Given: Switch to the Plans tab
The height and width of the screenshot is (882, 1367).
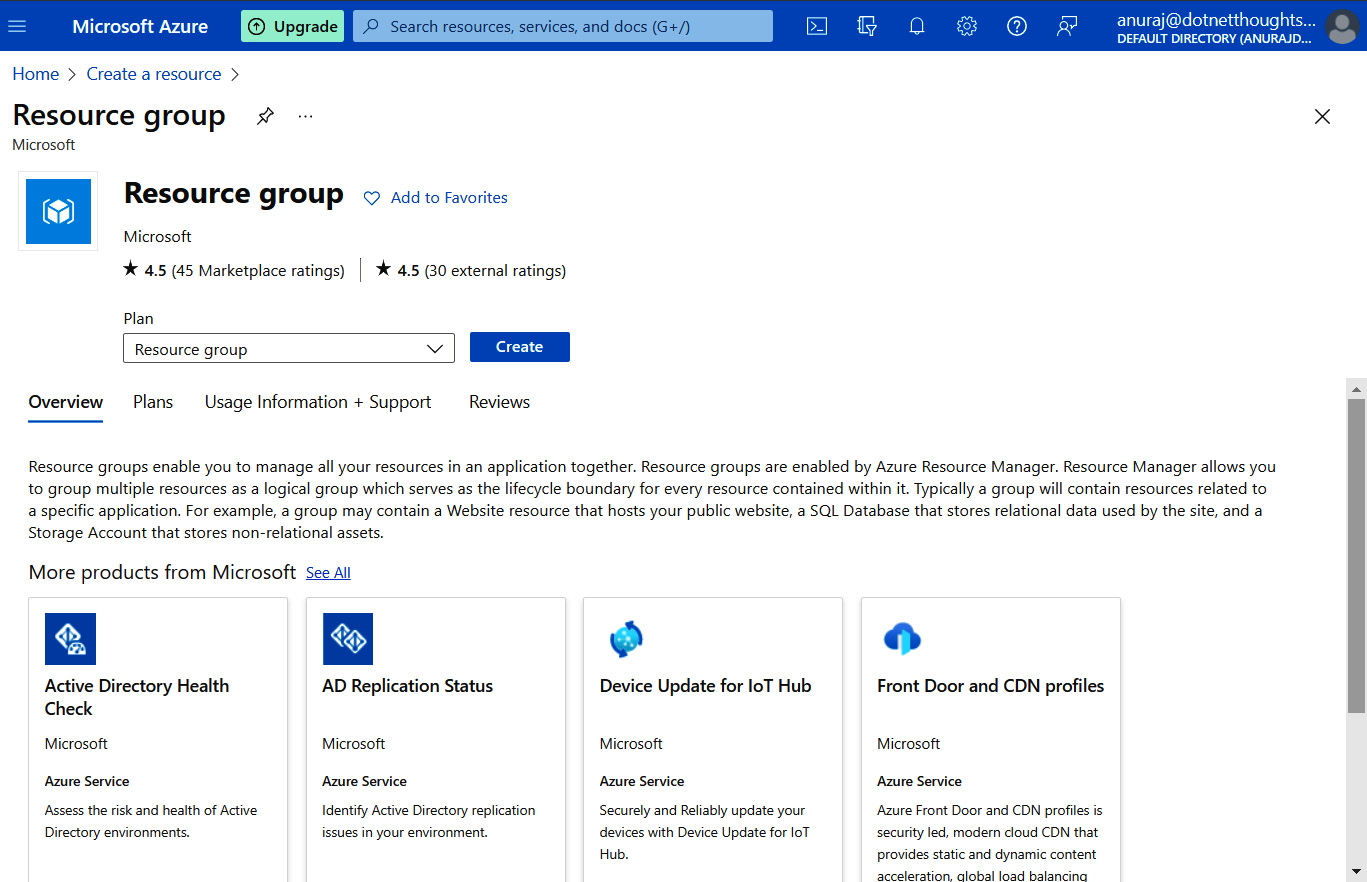Looking at the screenshot, I should (x=153, y=402).
